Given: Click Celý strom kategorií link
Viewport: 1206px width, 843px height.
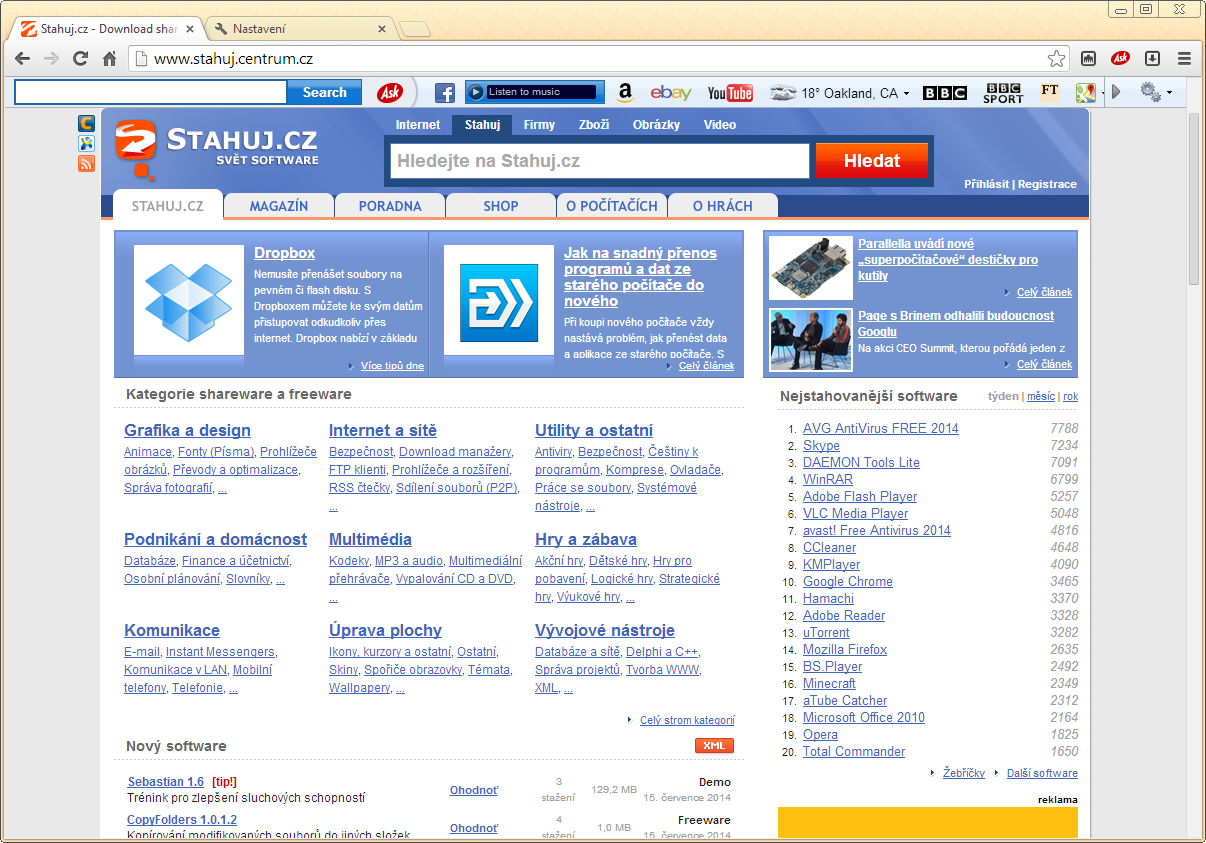Looking at the screenshot, I should (687, 720).
